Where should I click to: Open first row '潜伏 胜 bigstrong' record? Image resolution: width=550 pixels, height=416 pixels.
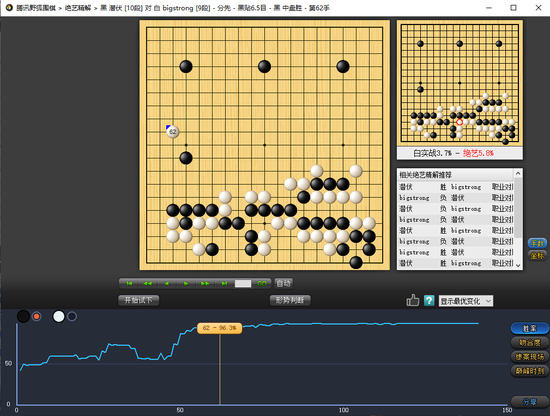point(456,187)
